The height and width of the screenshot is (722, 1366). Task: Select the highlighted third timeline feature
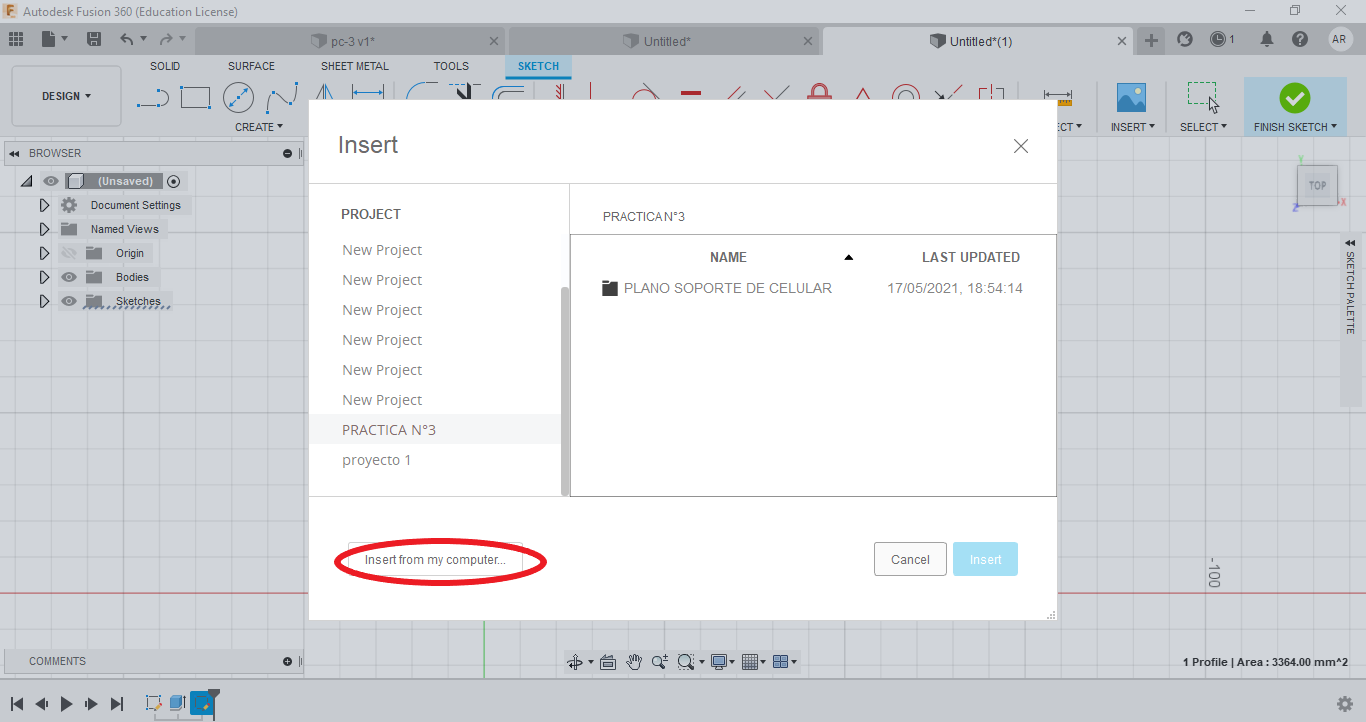202,703
